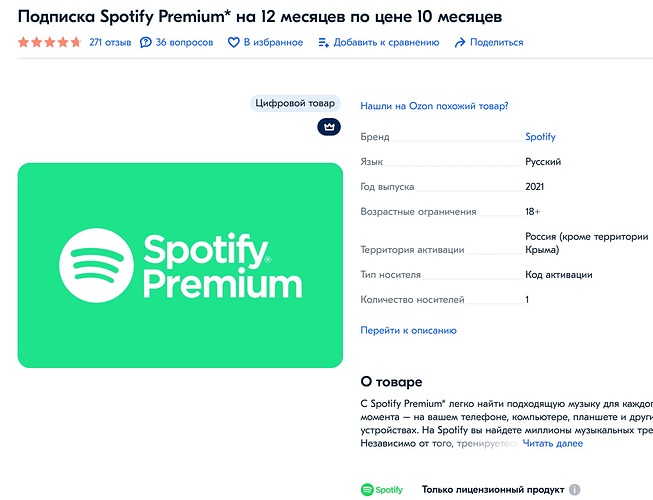Click the info icon beside licensed product

[575, 490]
